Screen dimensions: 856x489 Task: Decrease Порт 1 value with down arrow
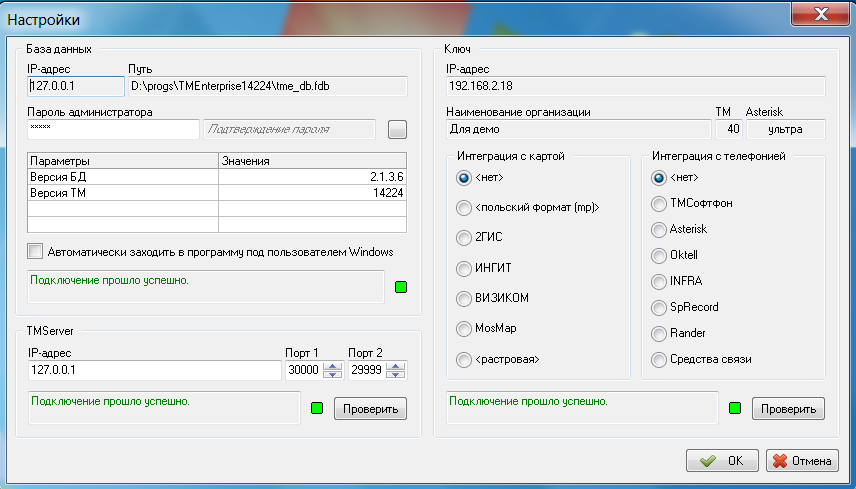click(x=332, y=375)
